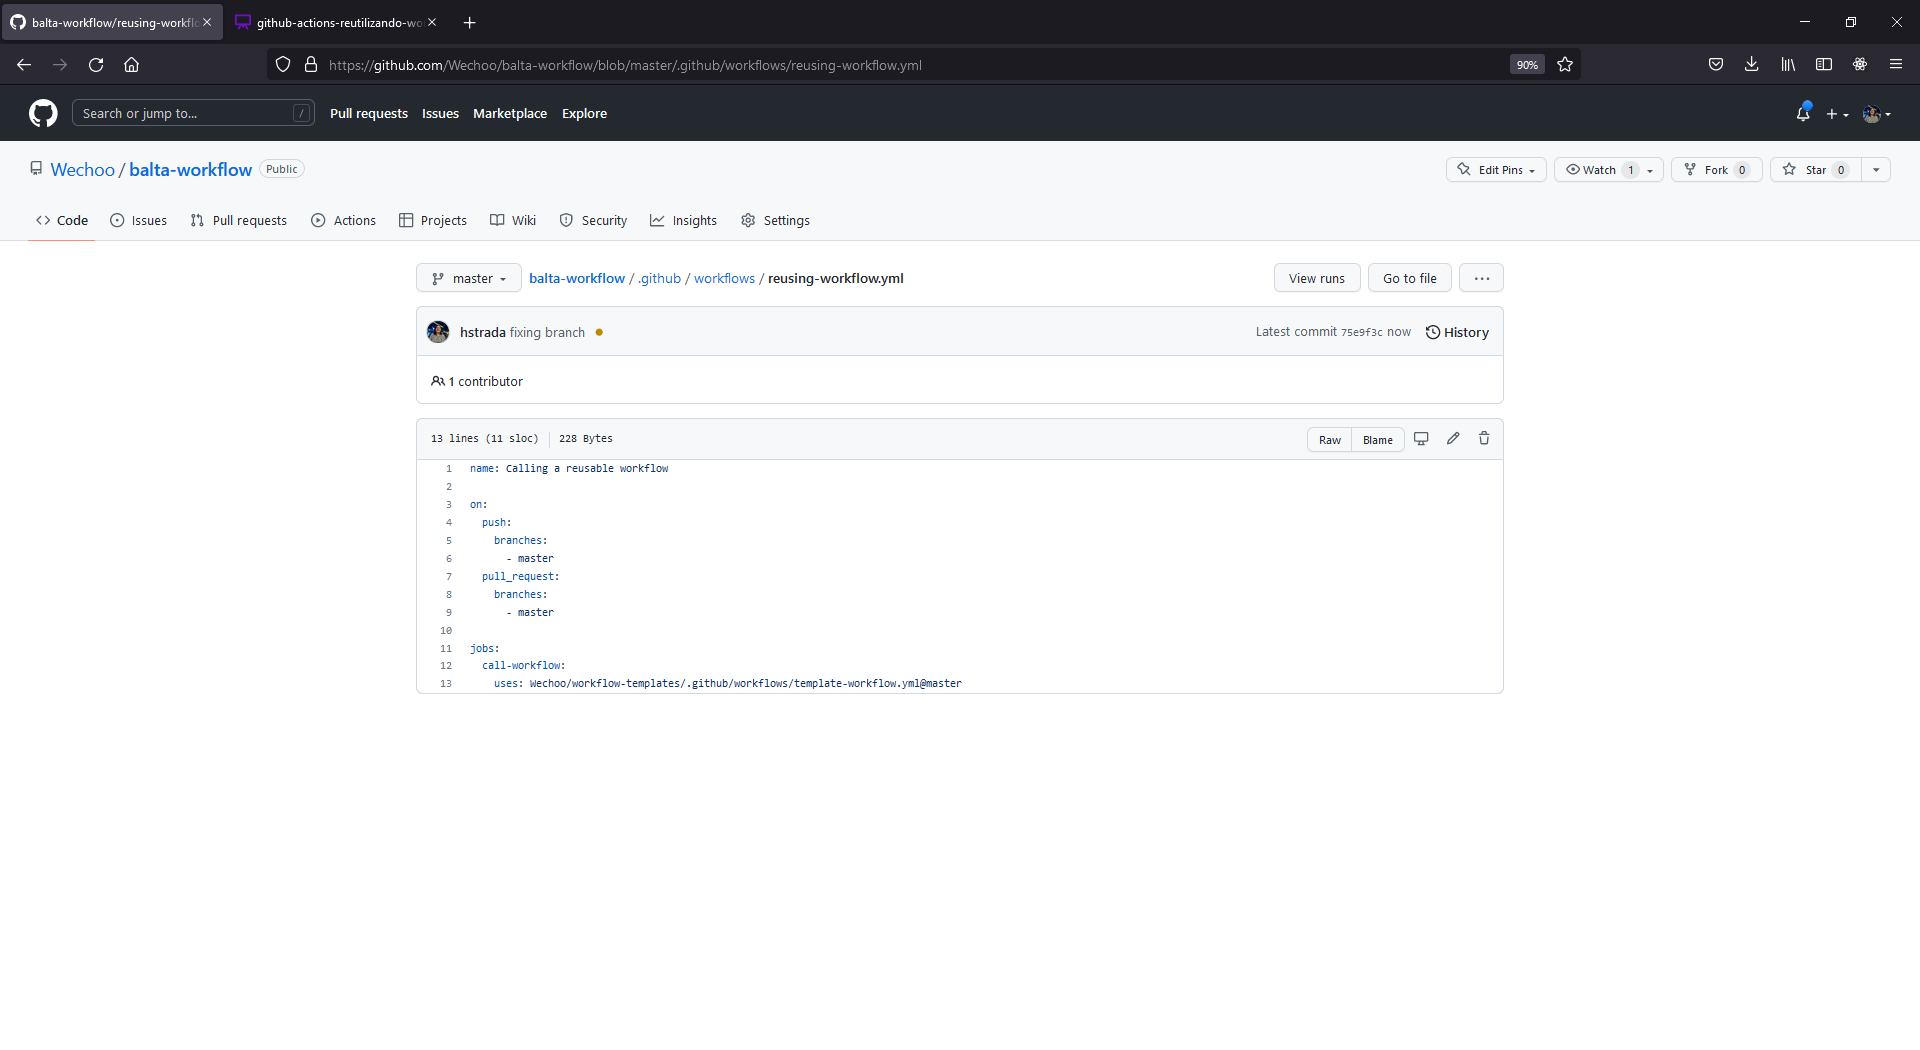Focus the Search or jump to field
This screenshot has width=1920, height=1050.
pos(193,113)
